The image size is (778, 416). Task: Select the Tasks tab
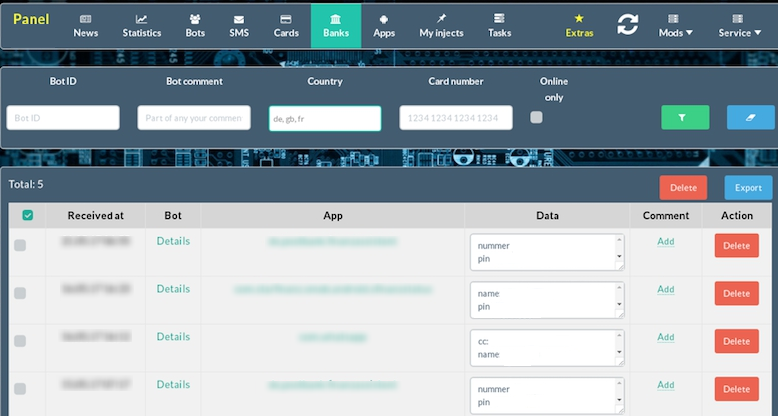pos(499,25)
